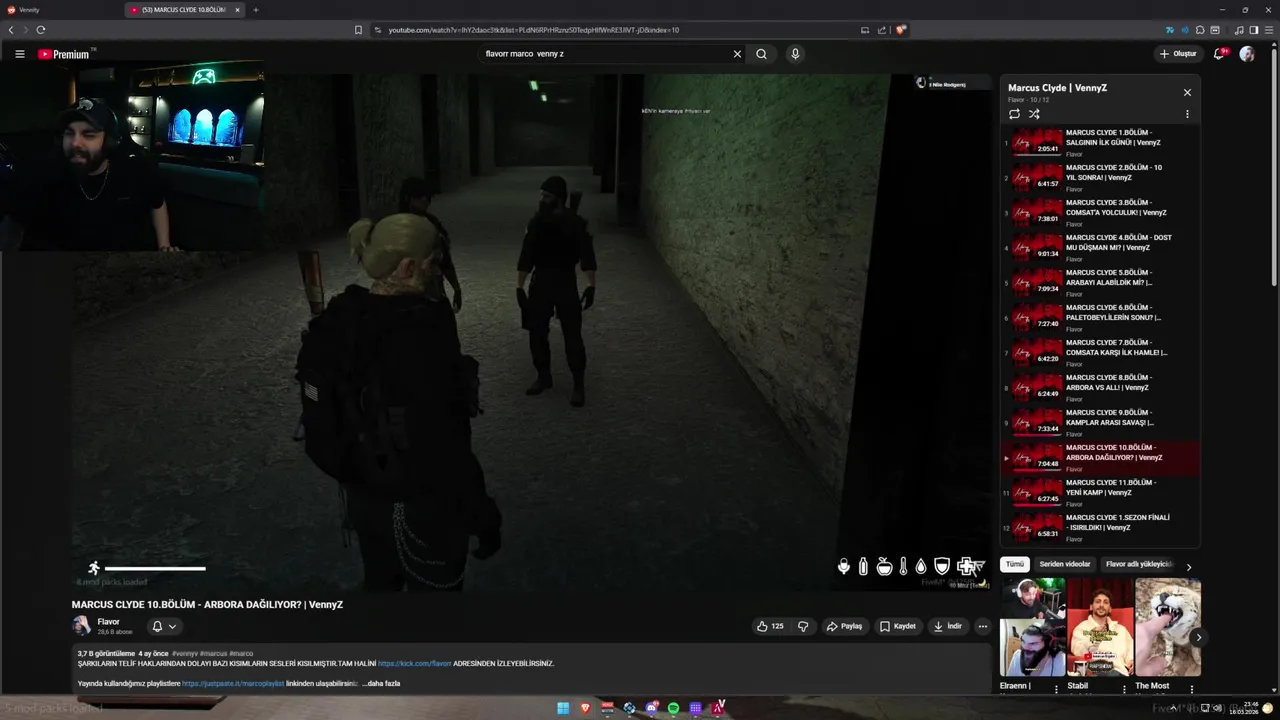Click the browser address bar URL
This screenshot has width=1280, height=720.
(534, 30)
